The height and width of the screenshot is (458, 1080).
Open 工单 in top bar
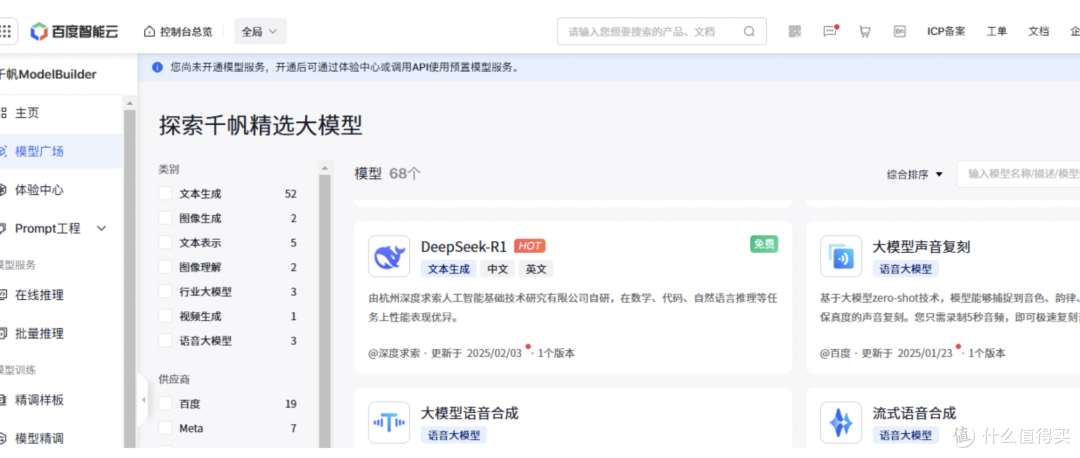[997, 32]
